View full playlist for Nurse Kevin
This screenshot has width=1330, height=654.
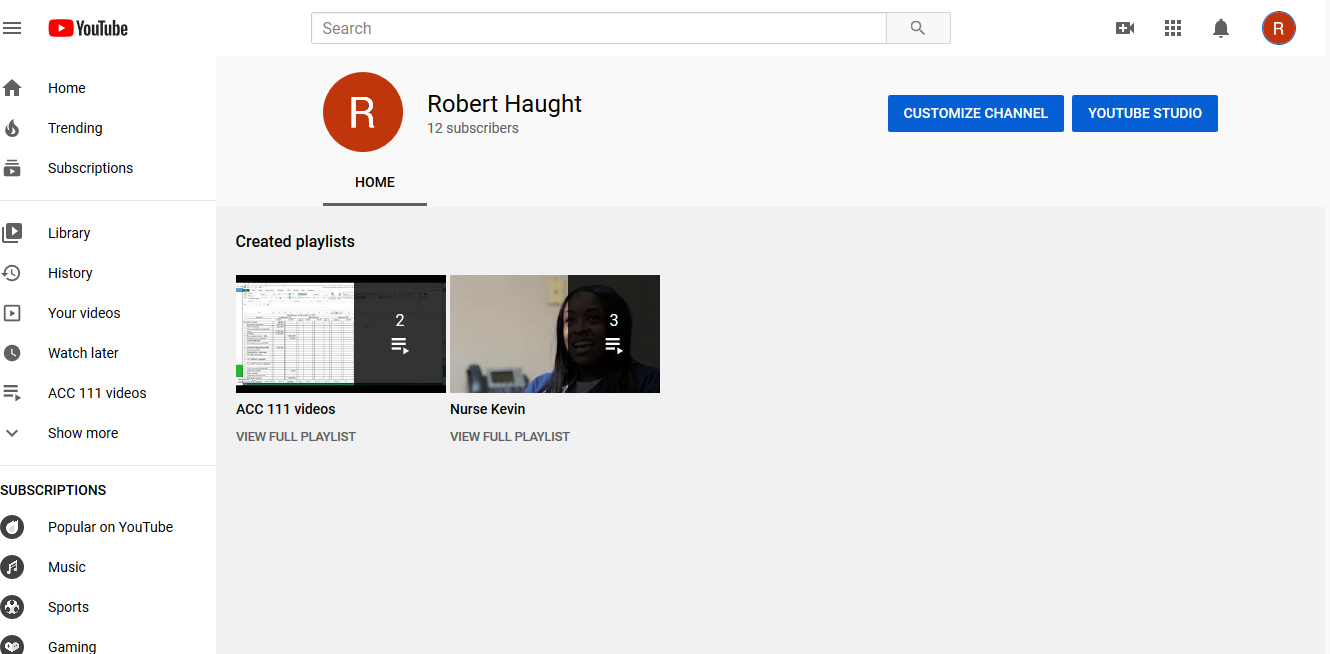(x=510, y=437)
